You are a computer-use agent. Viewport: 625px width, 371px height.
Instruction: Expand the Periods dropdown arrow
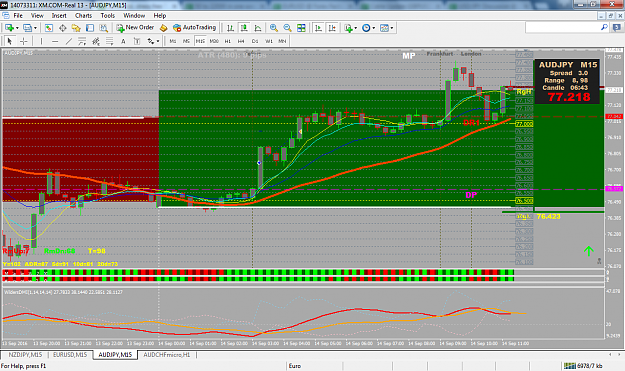tap(373, 28)
